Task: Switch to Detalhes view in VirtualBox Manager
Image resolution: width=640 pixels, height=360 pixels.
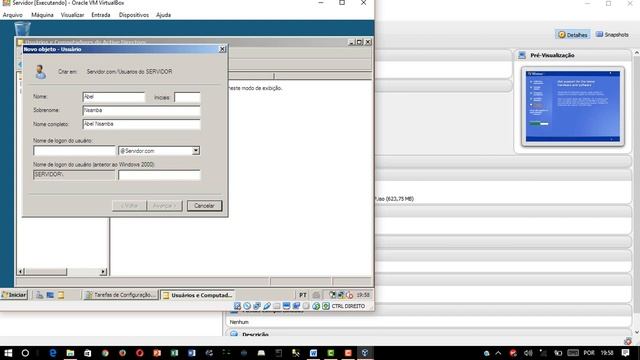Action: pyautogui.click(x=573, y=35)
